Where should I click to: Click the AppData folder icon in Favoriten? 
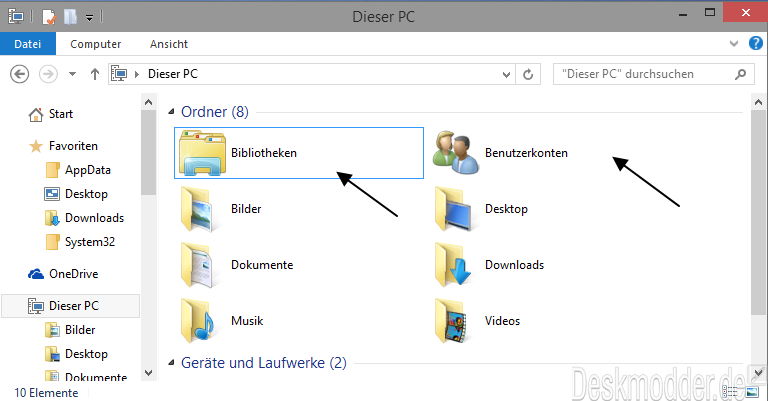[52, 170]
